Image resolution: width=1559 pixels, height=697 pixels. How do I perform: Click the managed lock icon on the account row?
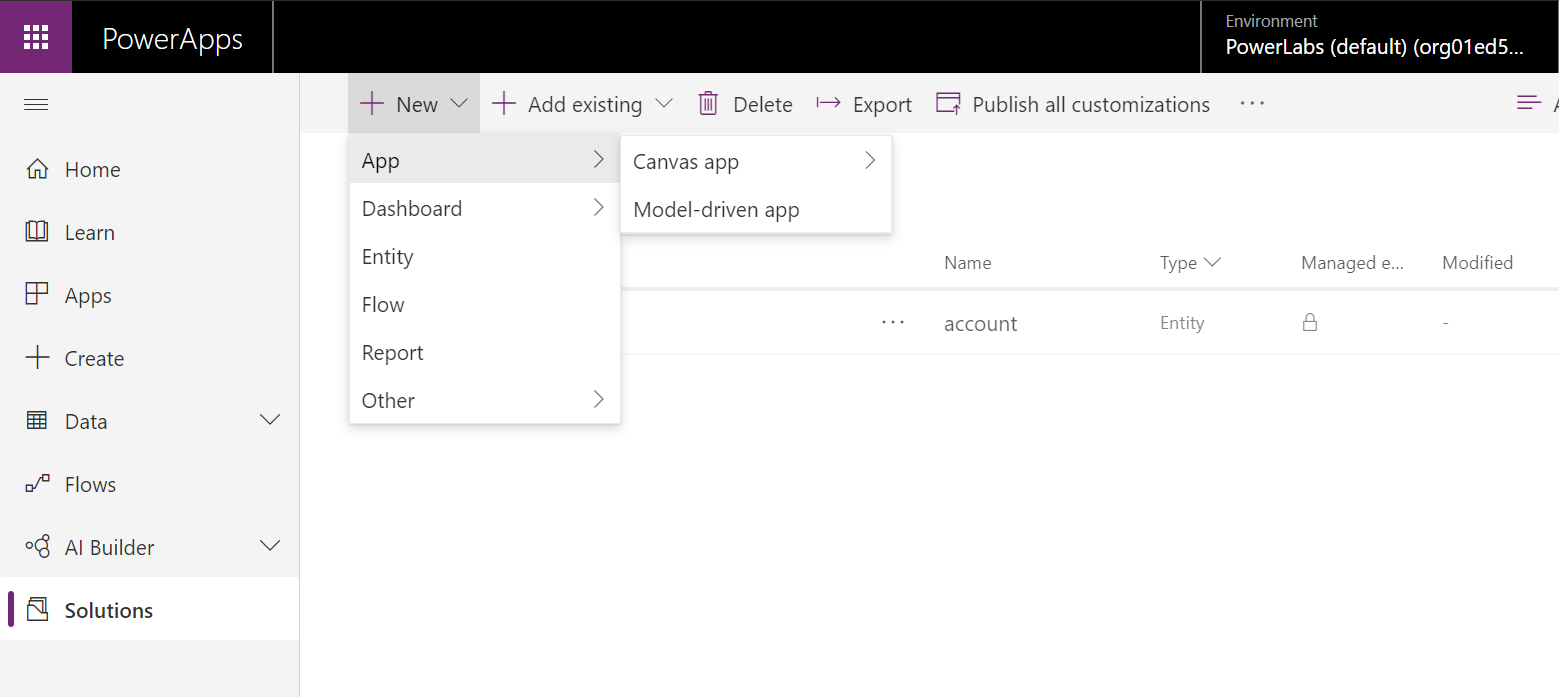pos(1310,322)
